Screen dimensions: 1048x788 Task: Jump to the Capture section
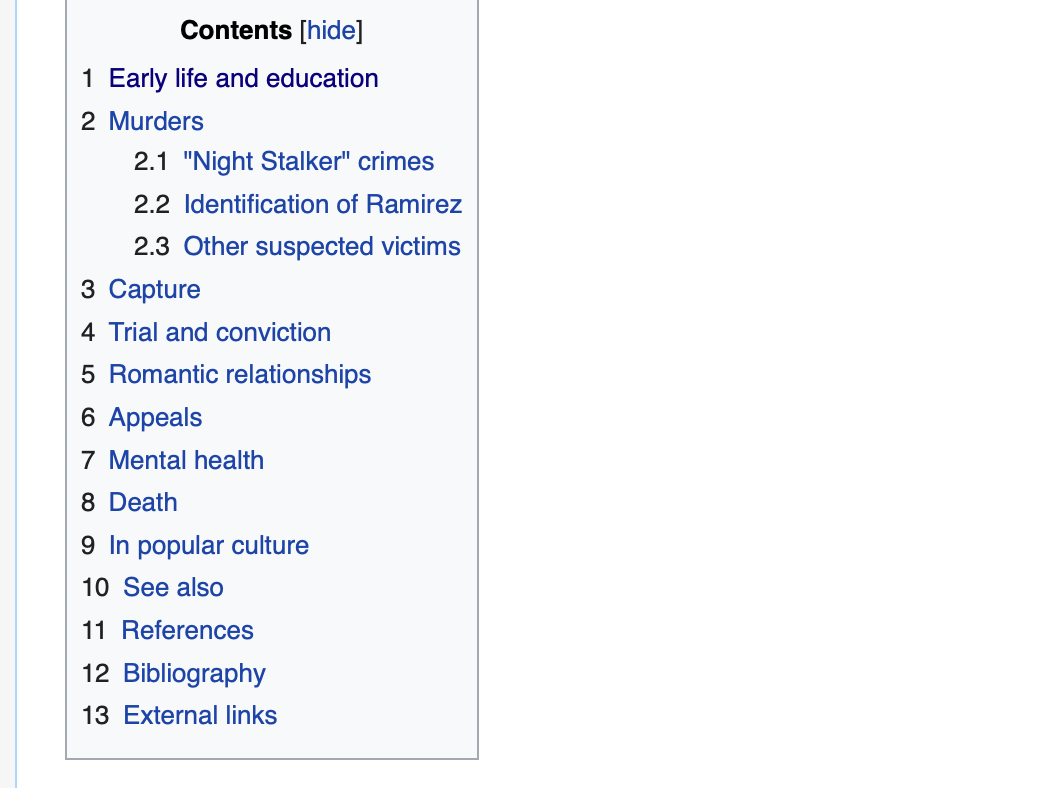point(154,290)
